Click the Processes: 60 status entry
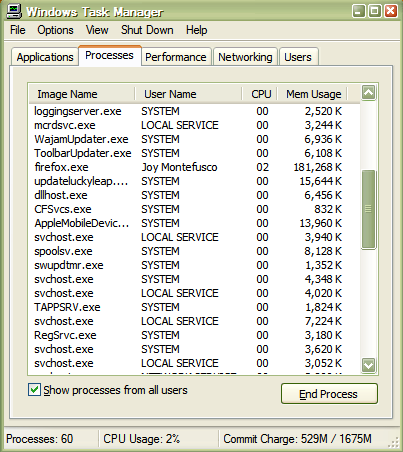The image size is (403, 452). pos(40,439)
